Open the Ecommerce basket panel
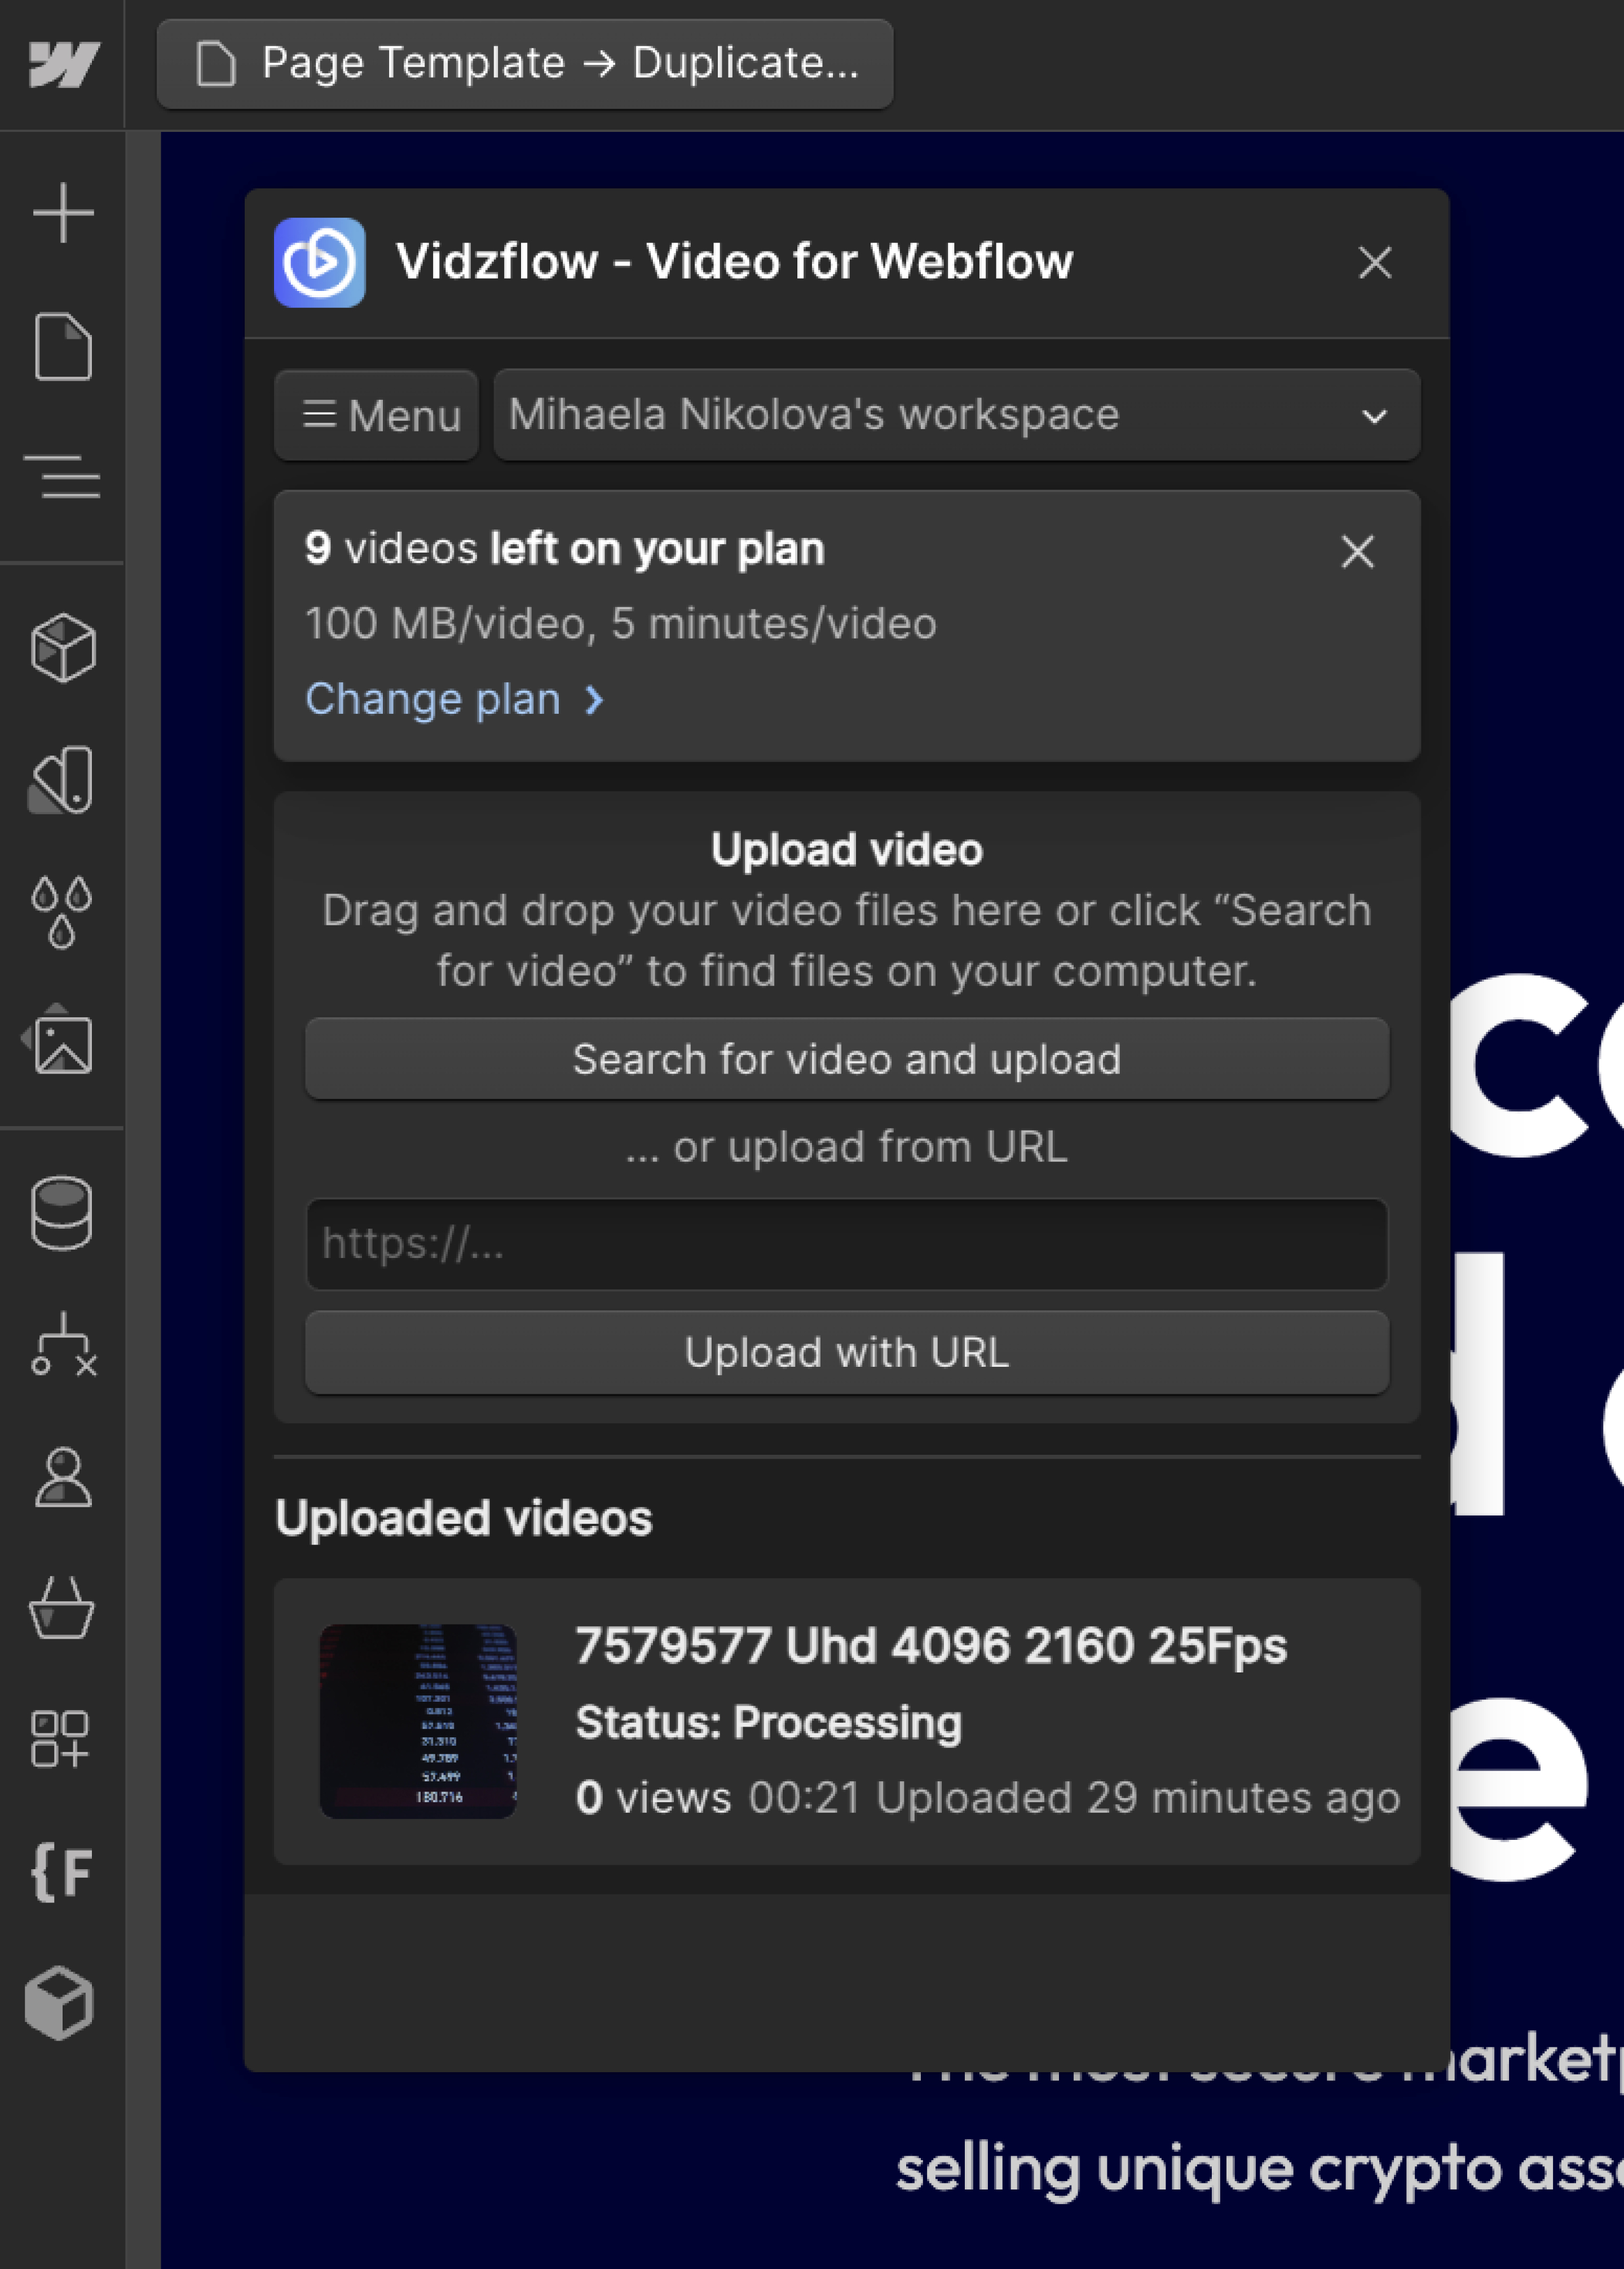This screenshot has height=2269, width=1624. [62, 1608]
